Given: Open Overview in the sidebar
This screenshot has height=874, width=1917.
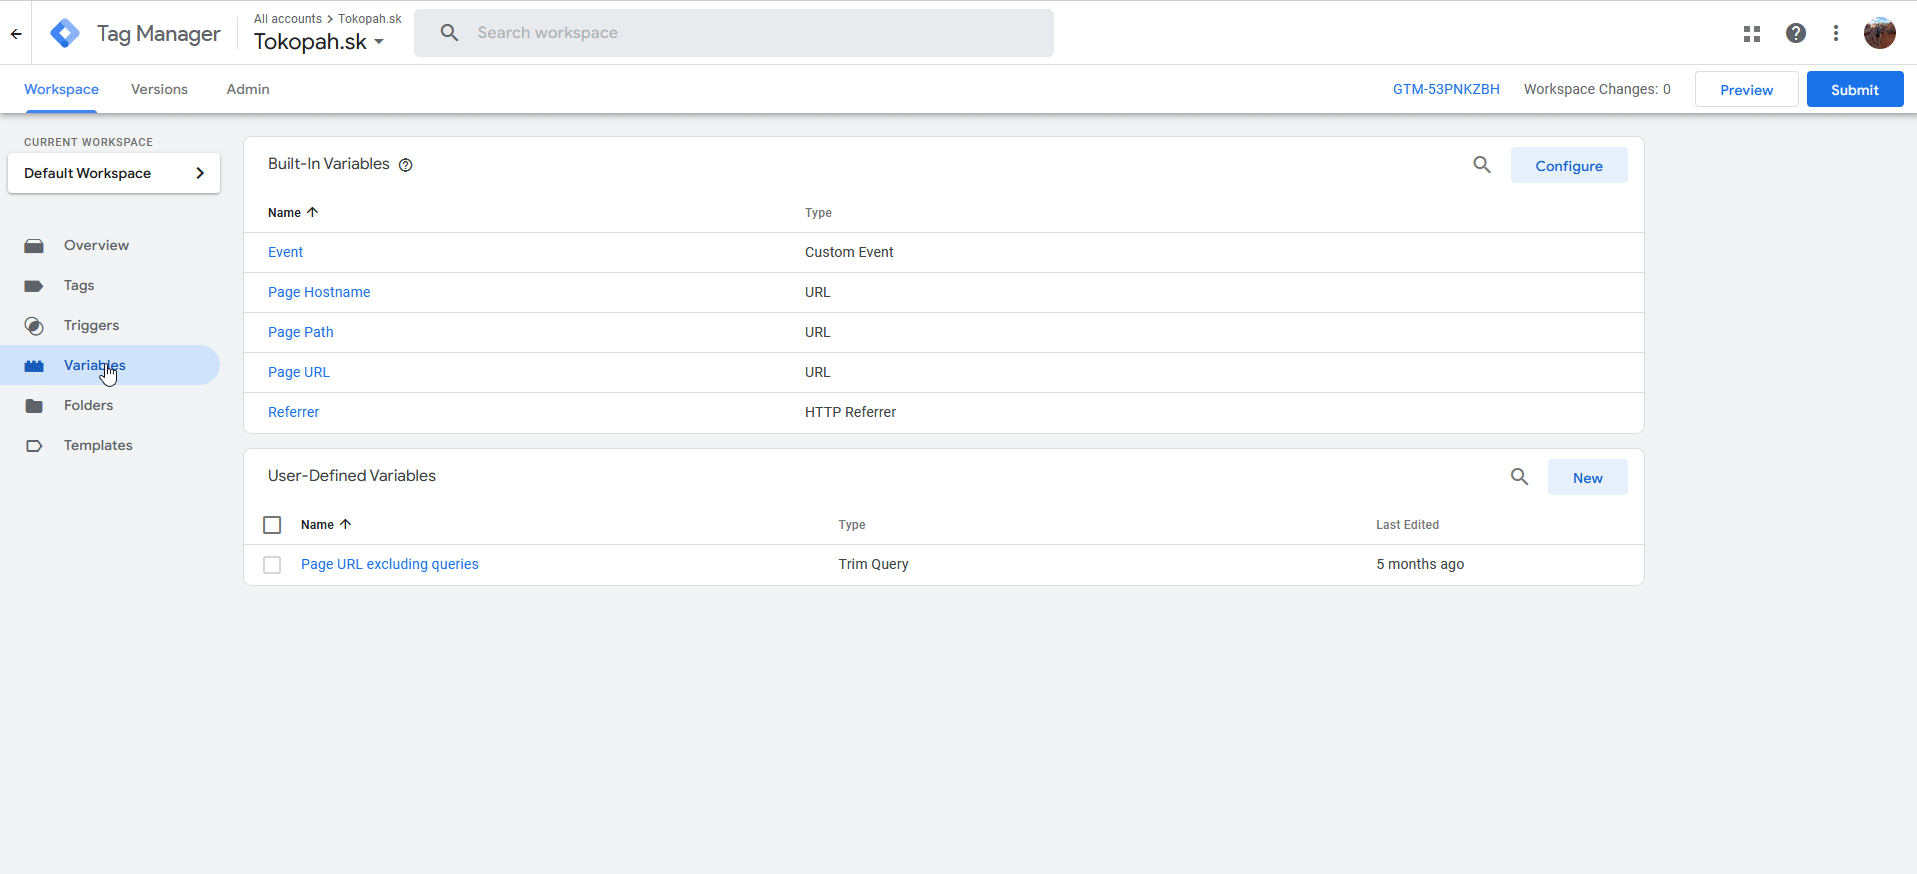Looking at the screenshot, I should pyautogui.click(x=96, y=245).
